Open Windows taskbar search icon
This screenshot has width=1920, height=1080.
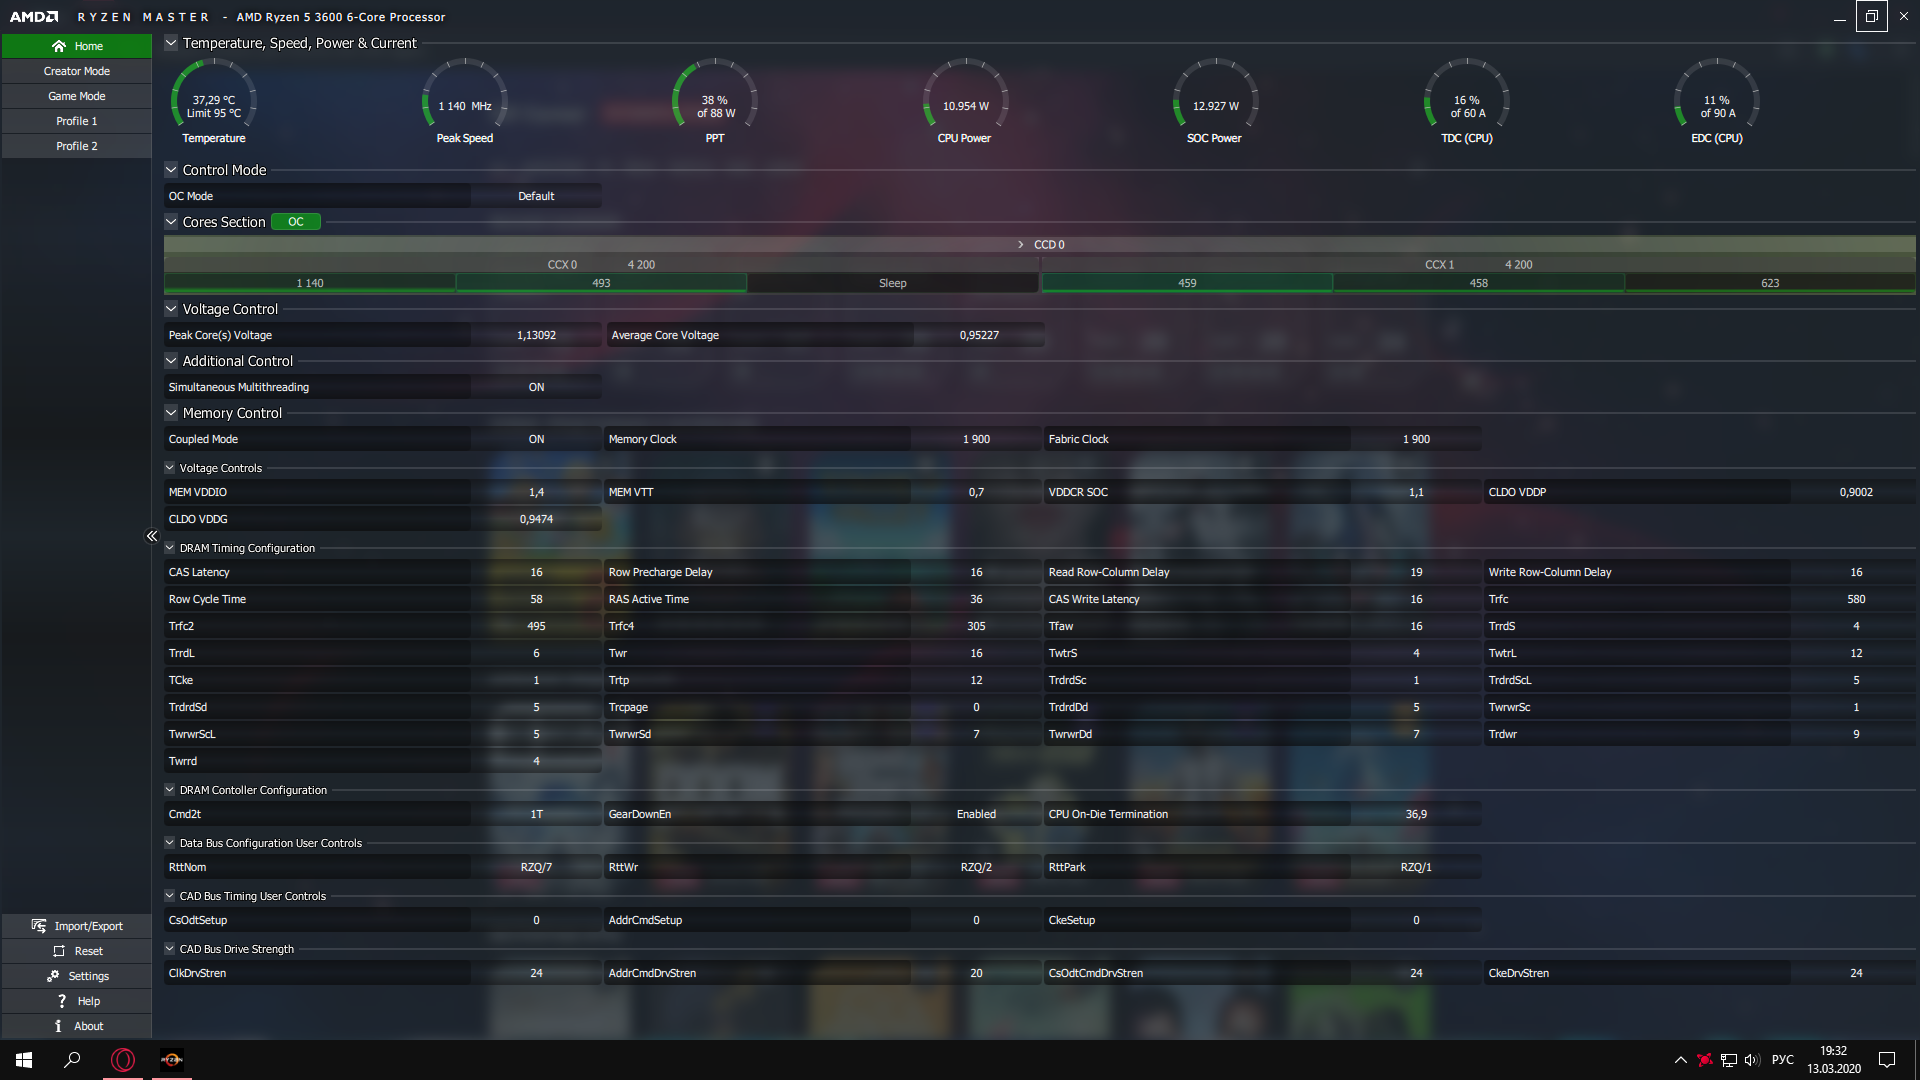coord(72,1060)
